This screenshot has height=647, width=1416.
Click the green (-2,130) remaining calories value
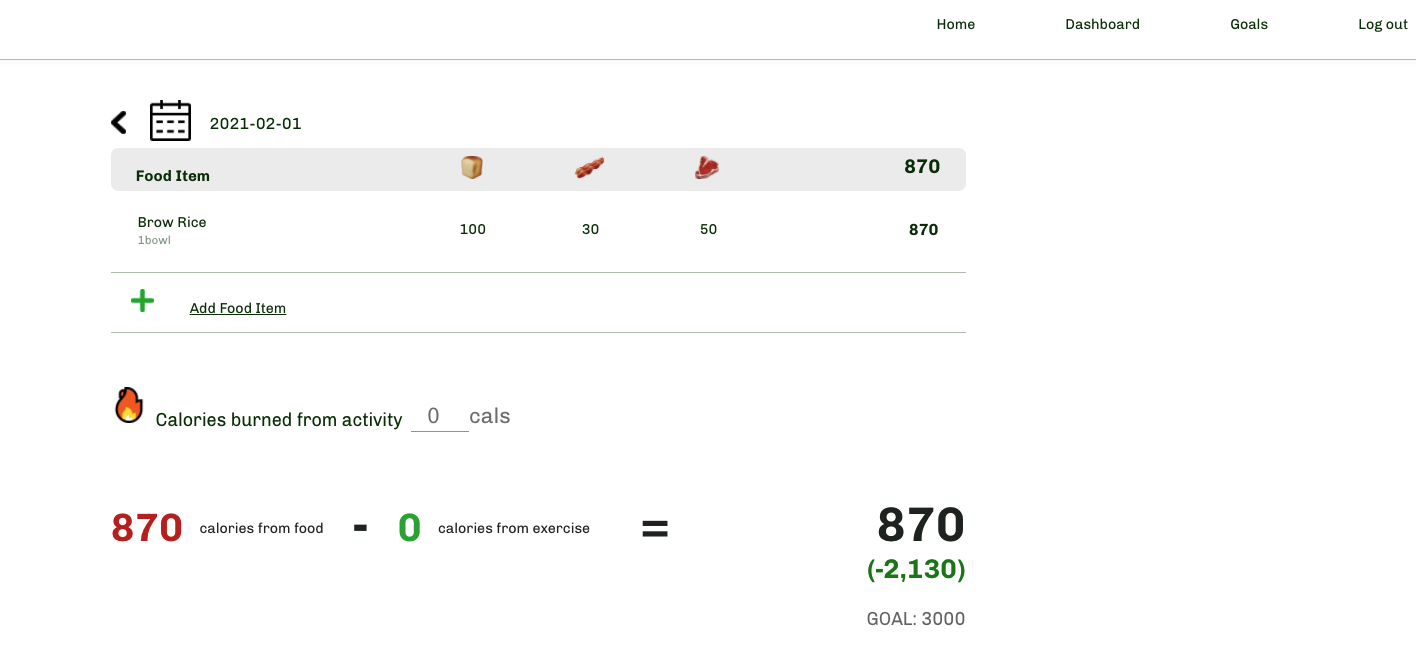pos(915,569)
